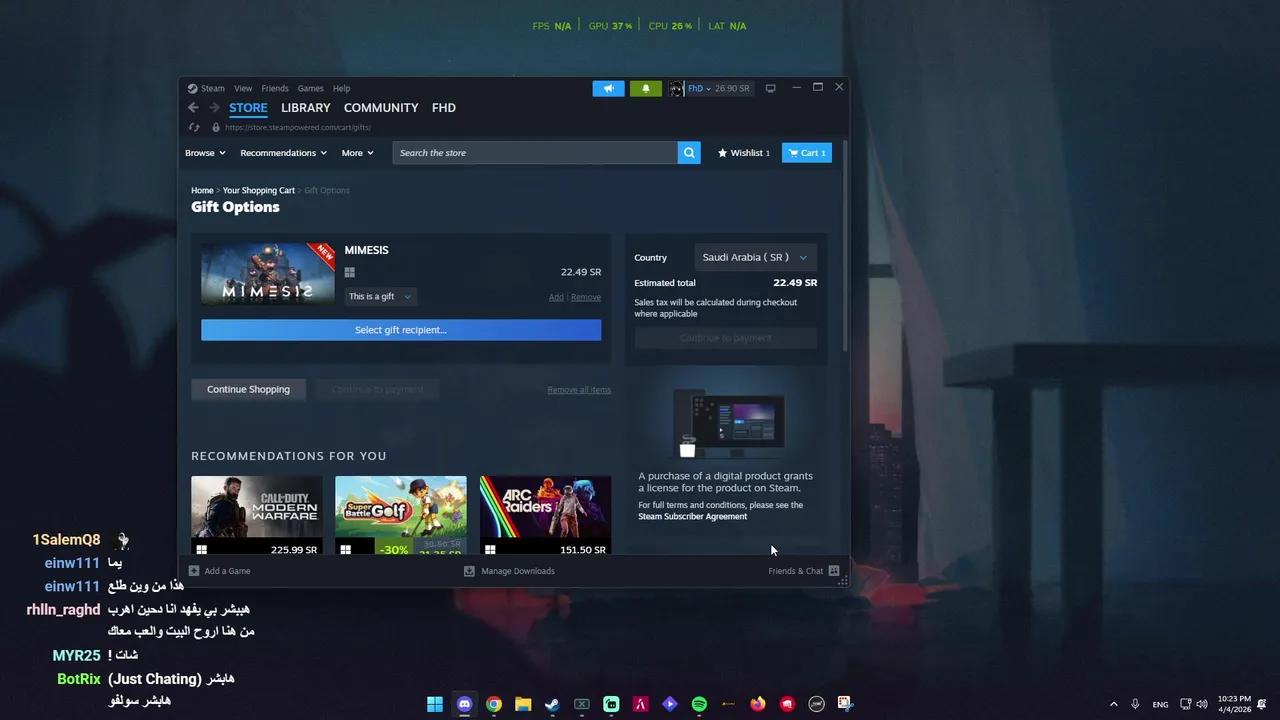Open Firefox from the taskbar

pos(758,704)
